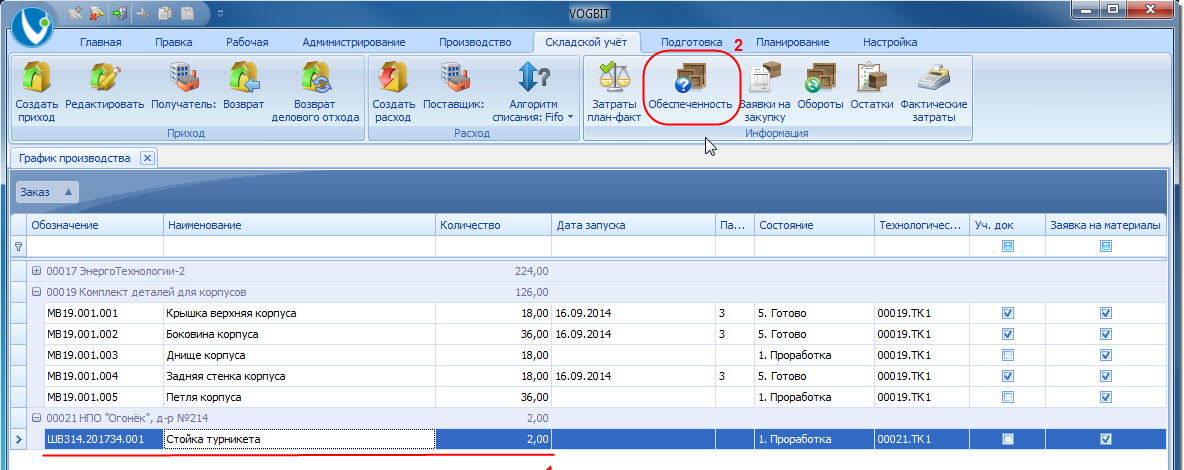Click Заявка на материалы column header
1184x470 pixels.
(1105, 225)
